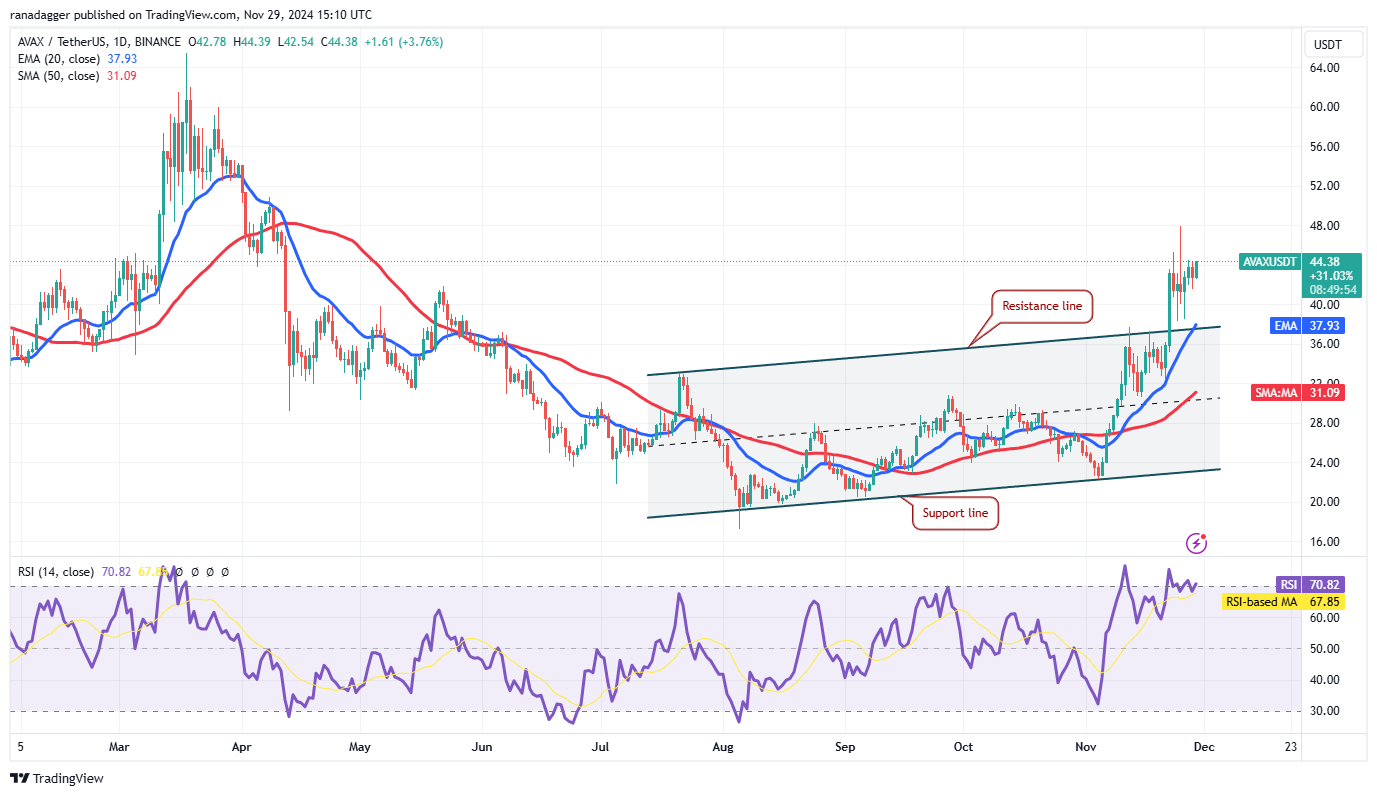Screen dimensions: 1377x796
Task: Click the RSI 50.00 axis level
Action: tap(1324, 649)
